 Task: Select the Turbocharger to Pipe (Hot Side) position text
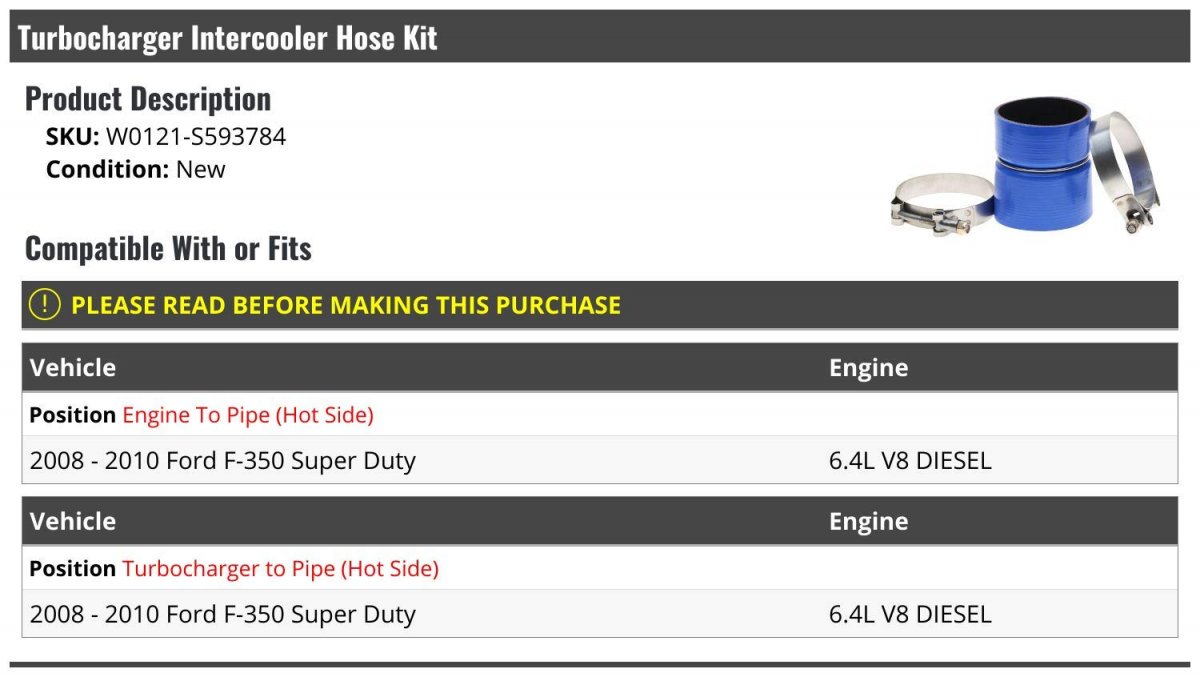point(281,569)
